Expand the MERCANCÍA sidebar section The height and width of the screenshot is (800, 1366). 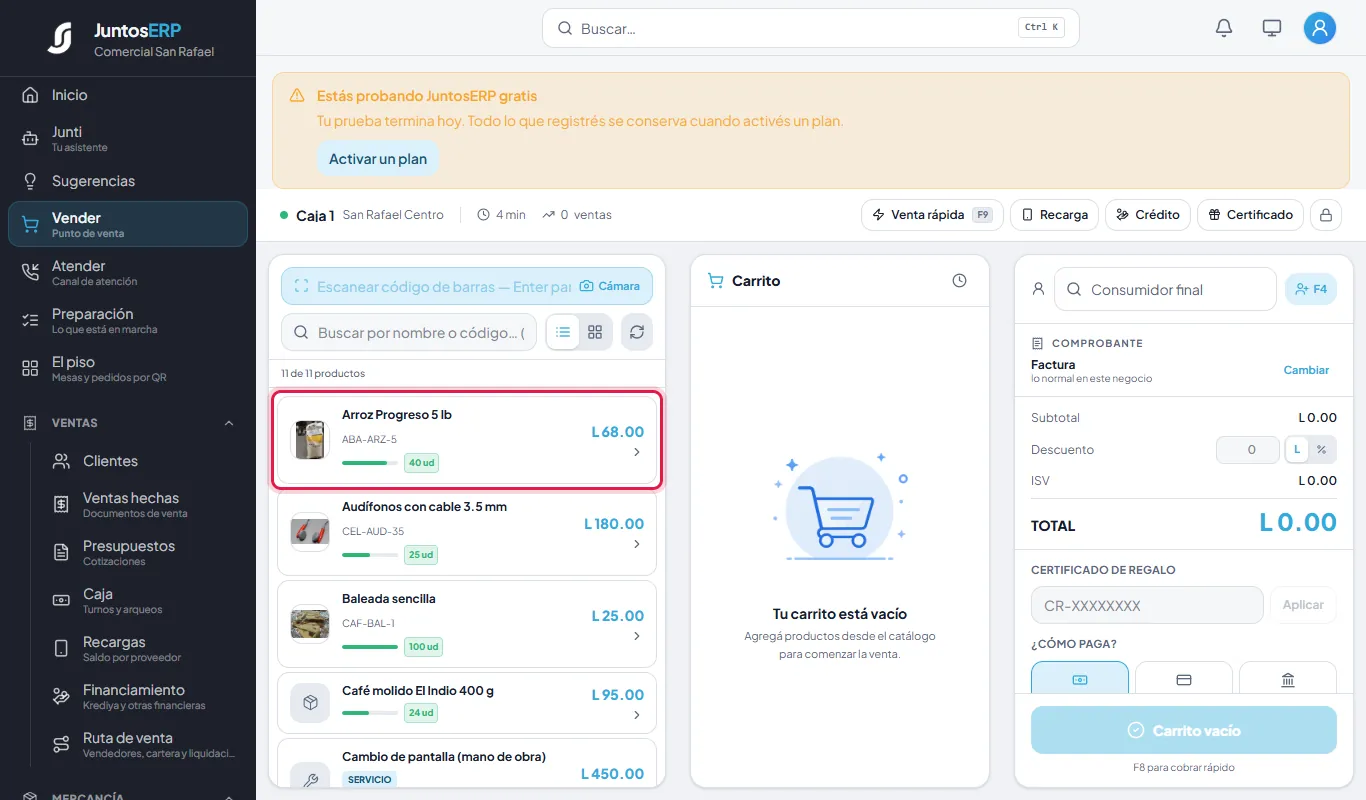tap(229, 796)
